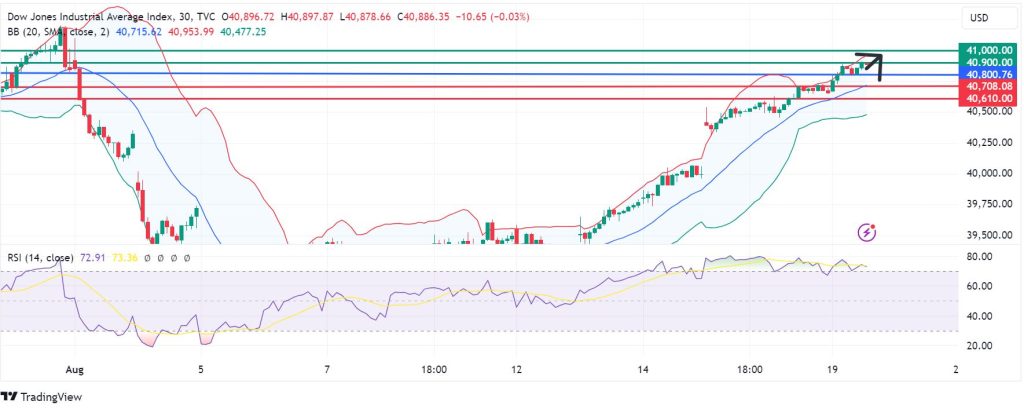Click the RSI value 72.91
Screen dimensions: 1024x409
coord(91,258)
